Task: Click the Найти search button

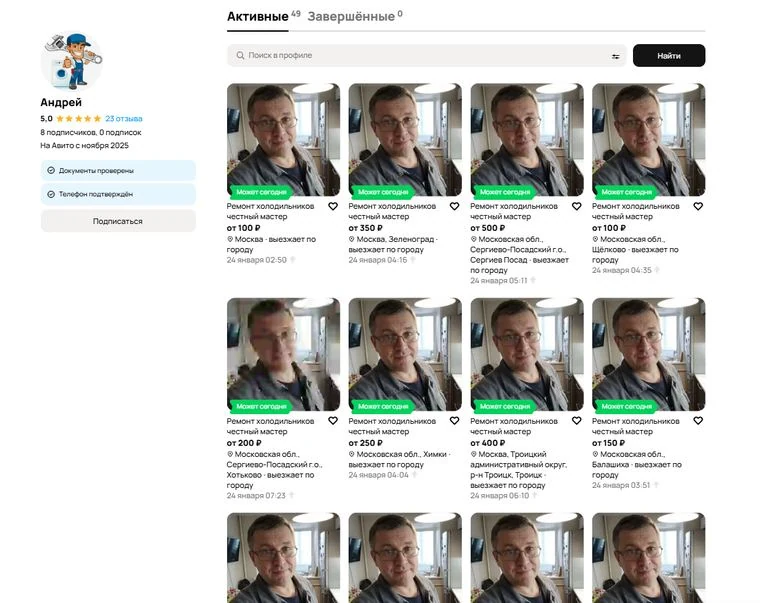Action: tap(669, 56)
